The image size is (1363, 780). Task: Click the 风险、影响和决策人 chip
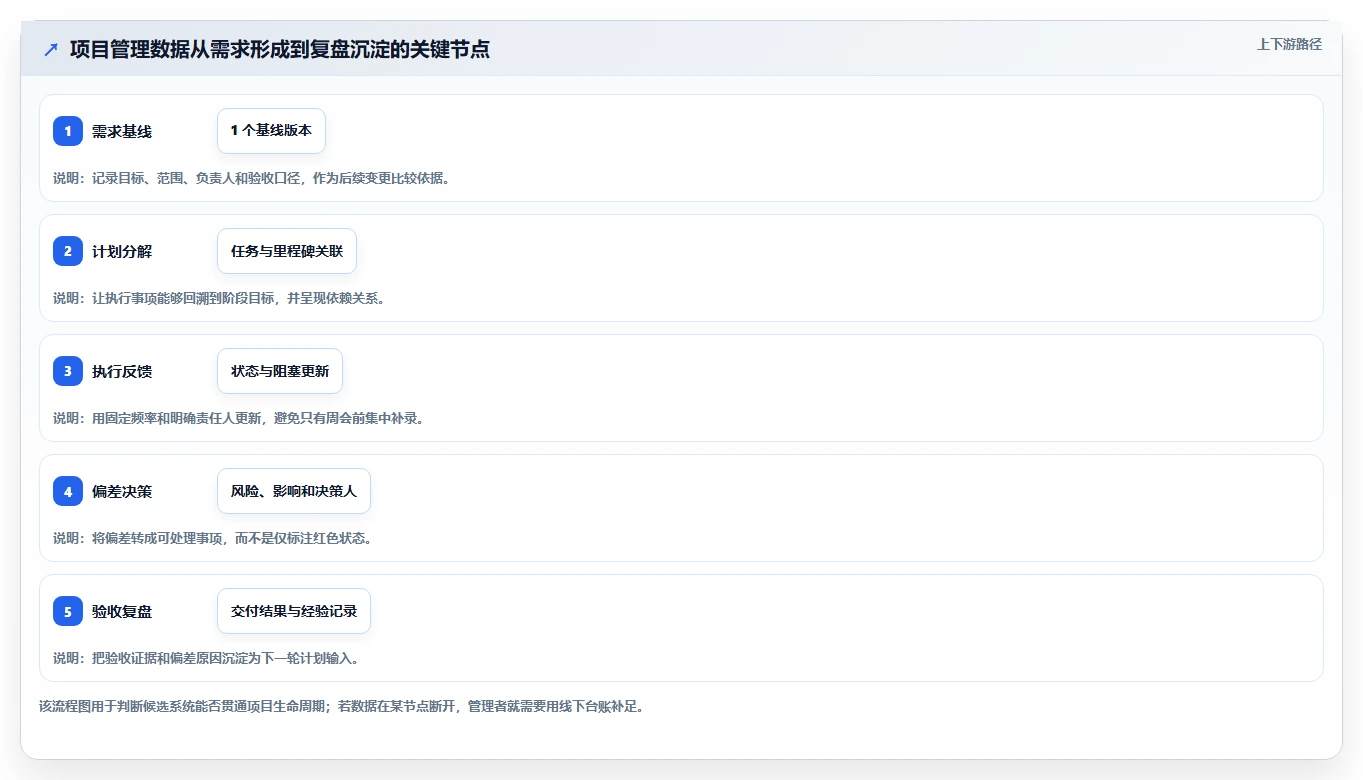(294, 491)
